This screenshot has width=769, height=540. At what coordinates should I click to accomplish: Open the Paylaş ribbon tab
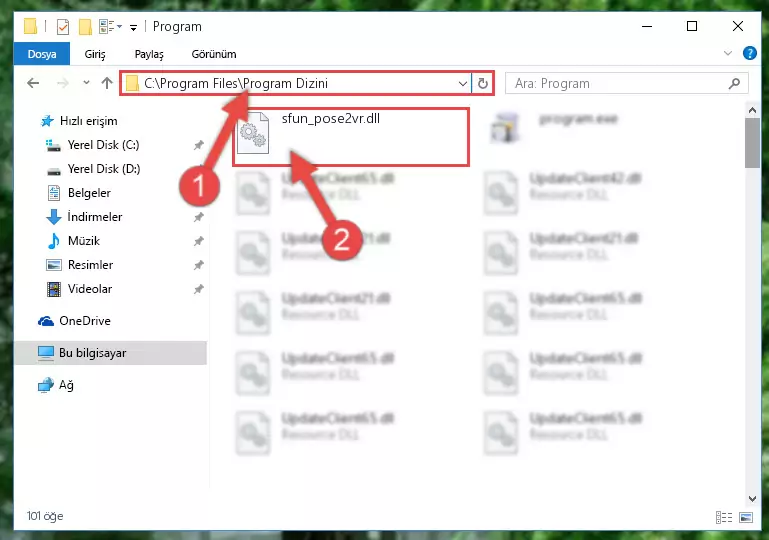(149, 54)
